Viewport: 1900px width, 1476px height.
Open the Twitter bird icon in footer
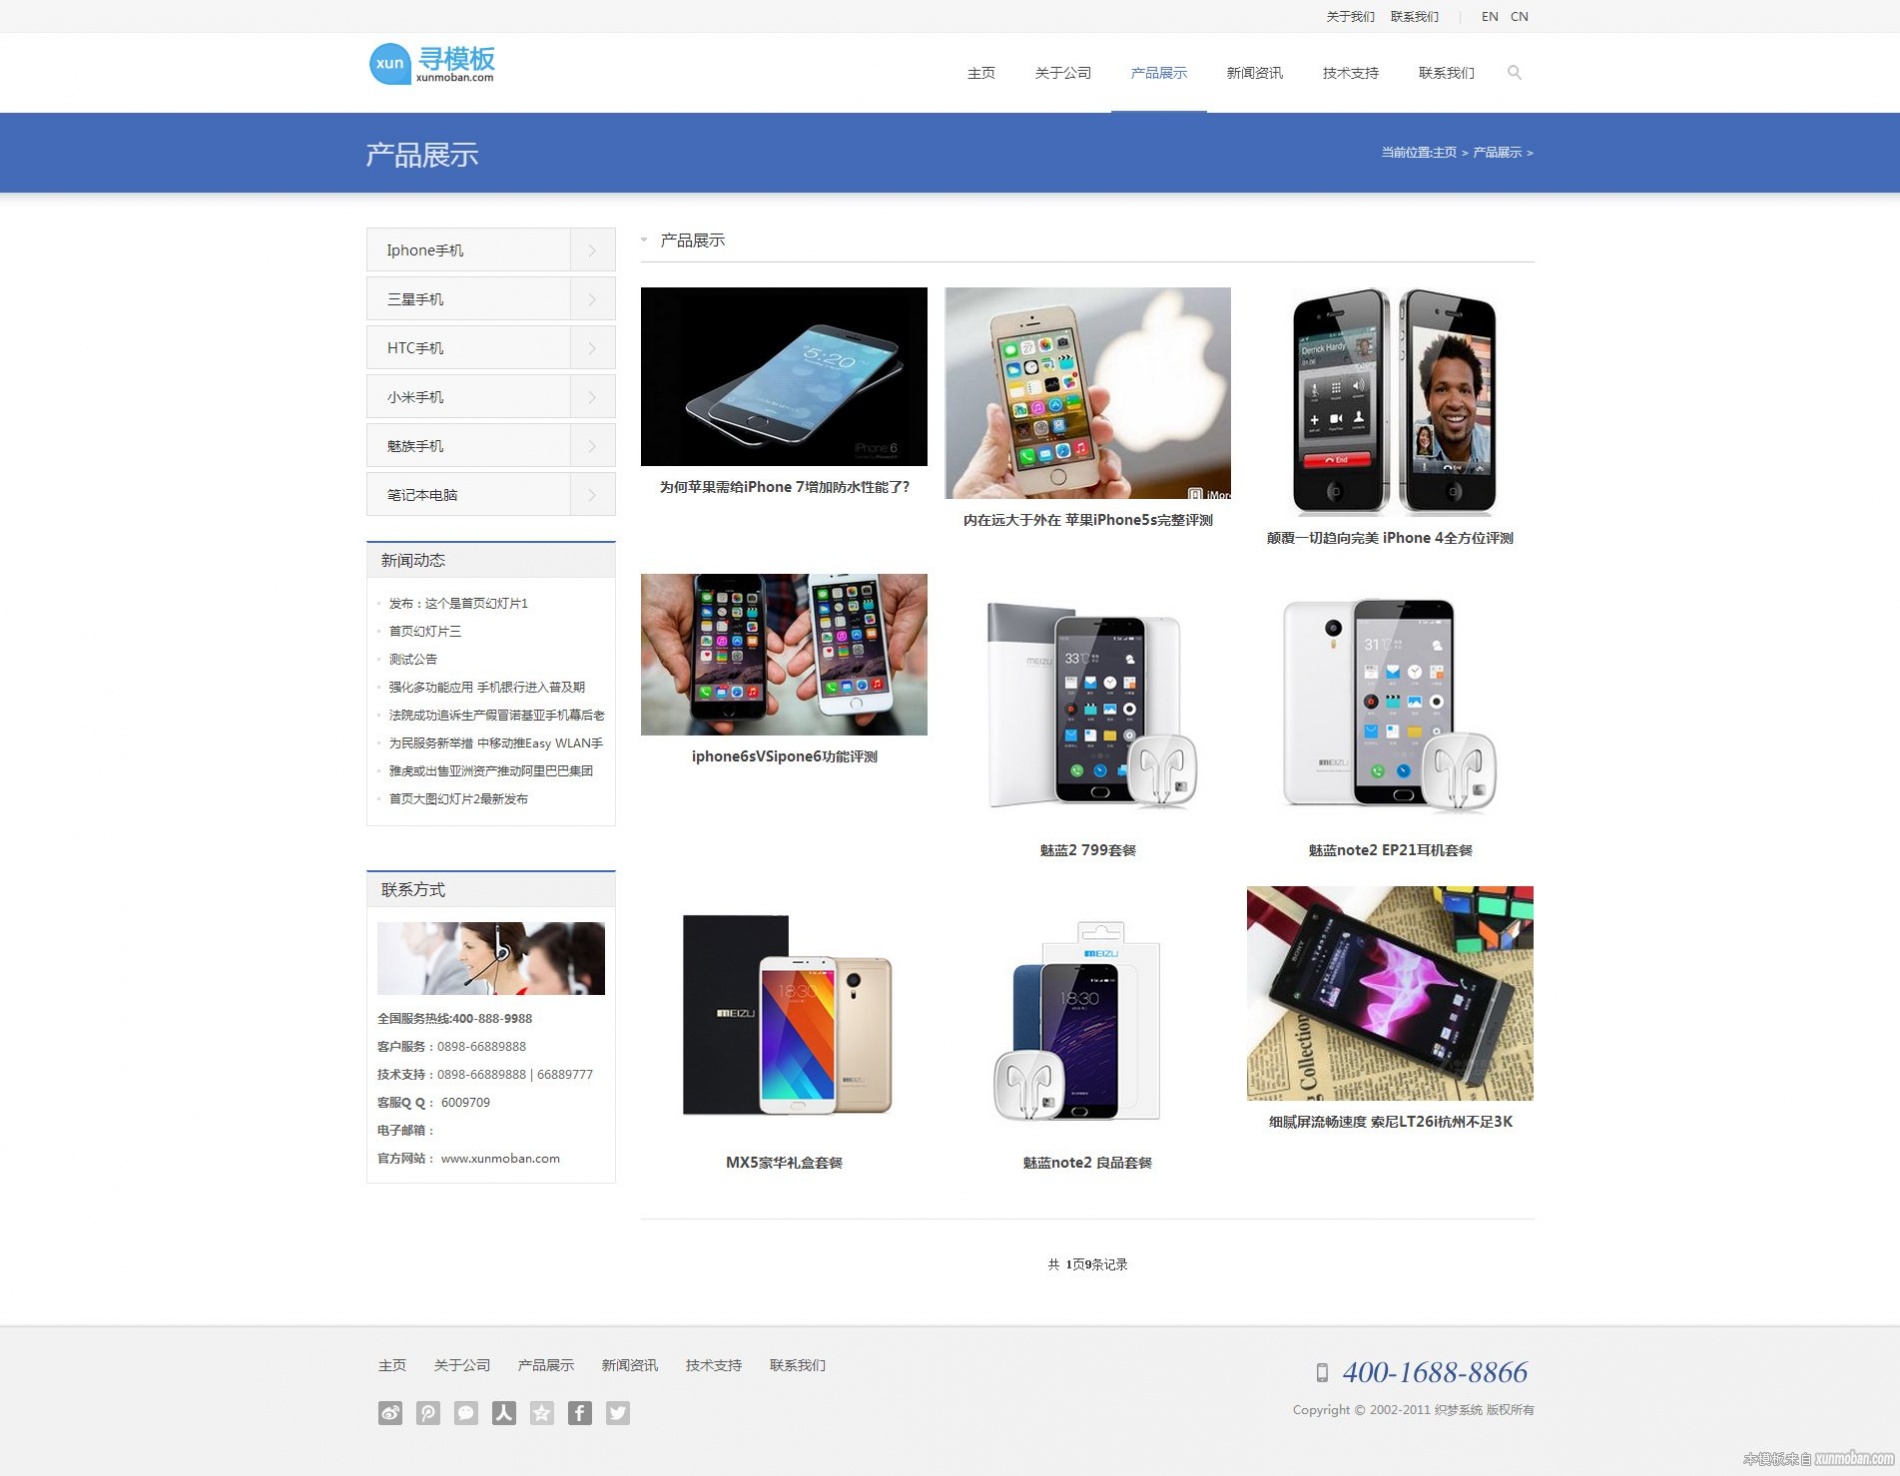[618, 1412]
